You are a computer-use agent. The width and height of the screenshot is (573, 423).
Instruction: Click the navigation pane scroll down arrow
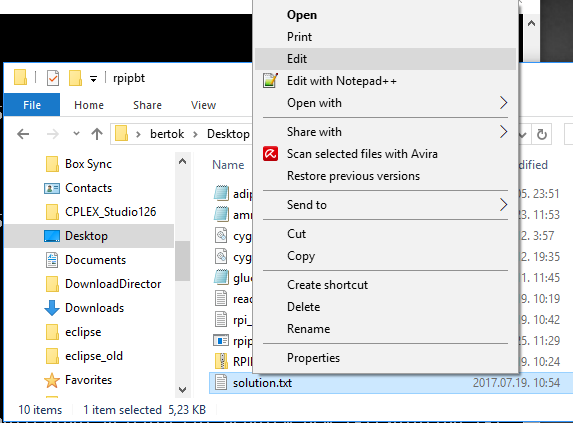tap(182, 390)
